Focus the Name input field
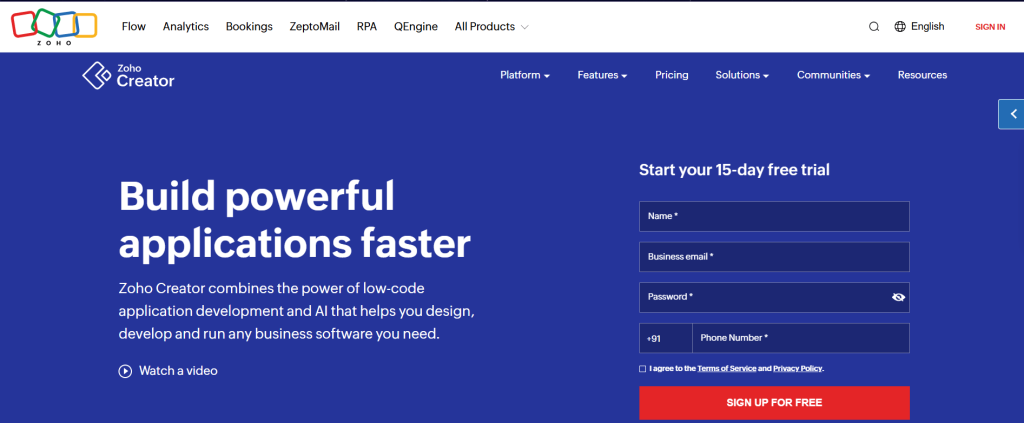 tap(774, 216)
